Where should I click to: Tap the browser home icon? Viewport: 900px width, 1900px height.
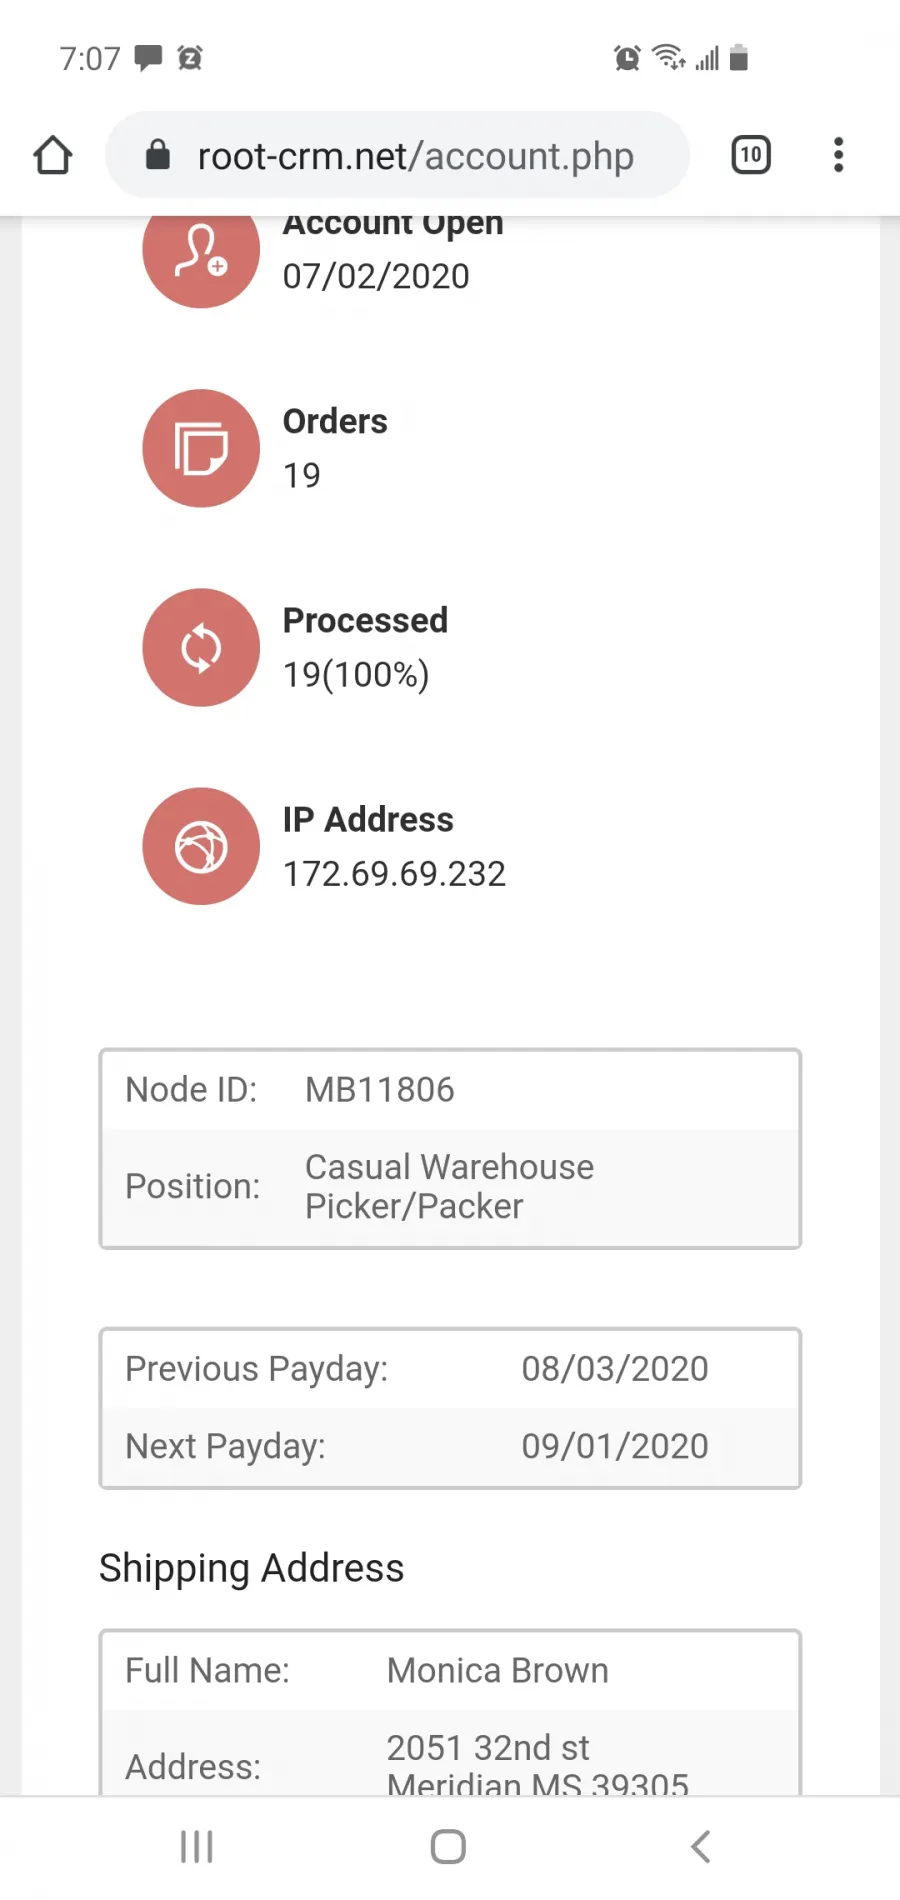53,155
